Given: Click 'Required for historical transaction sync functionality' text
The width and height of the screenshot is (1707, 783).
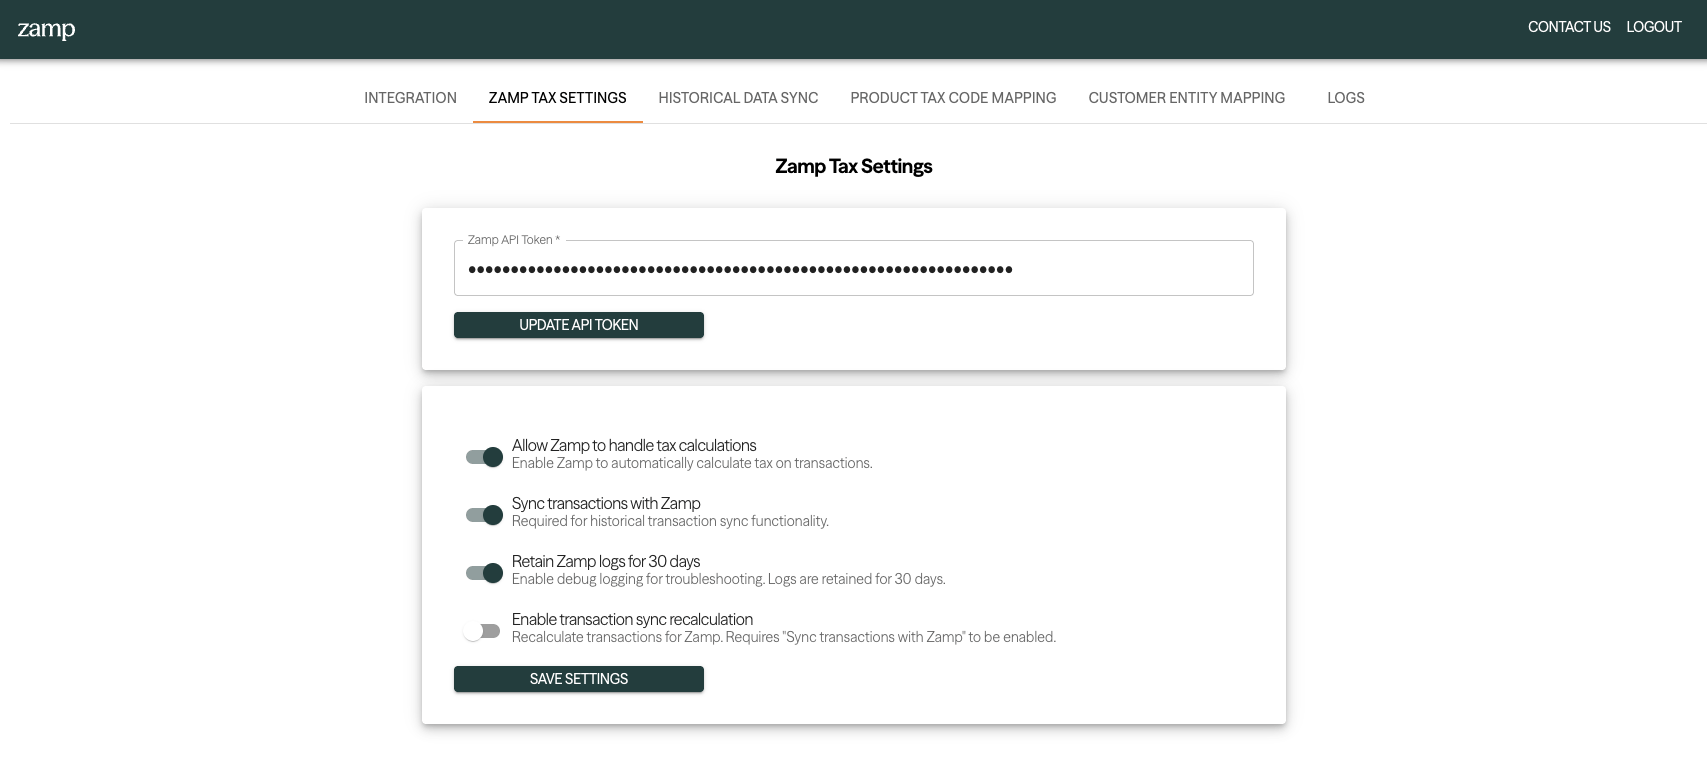Looking at the screenshot, I should 670,521.
